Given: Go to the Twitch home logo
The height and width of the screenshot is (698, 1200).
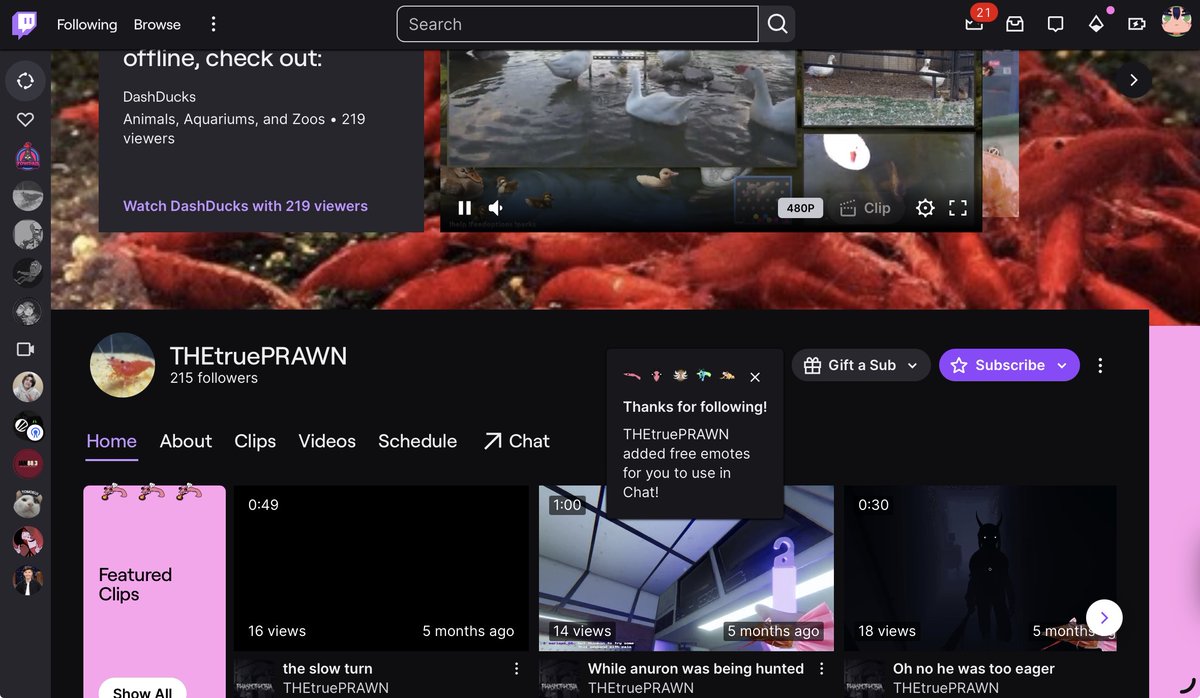Looking at the screenshot, I should point(25,24).
